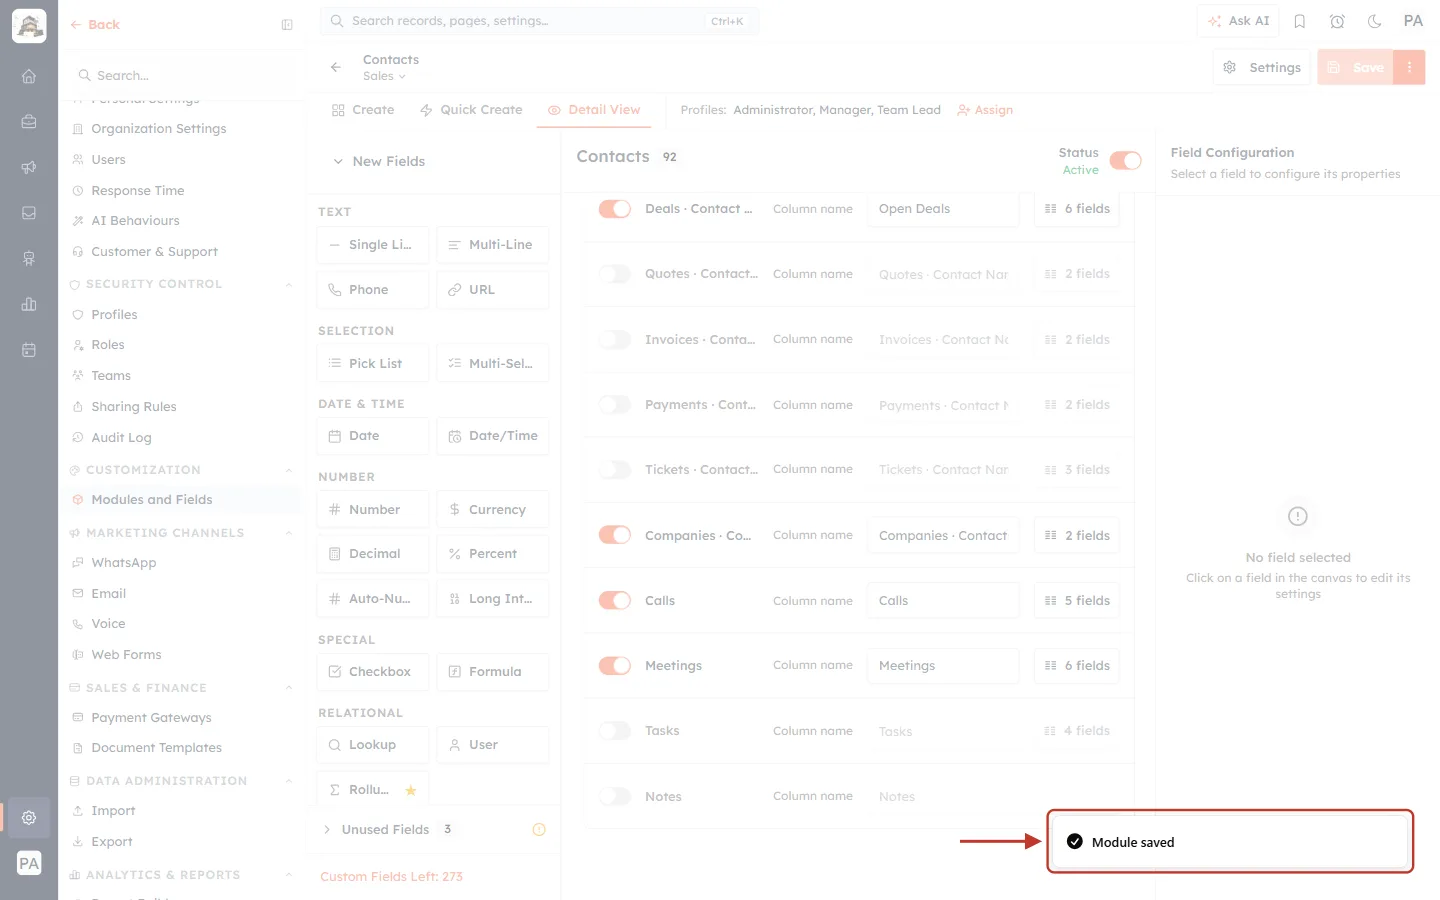
Task: Click the star icon on Rollup field
Action: coord(411,790)
